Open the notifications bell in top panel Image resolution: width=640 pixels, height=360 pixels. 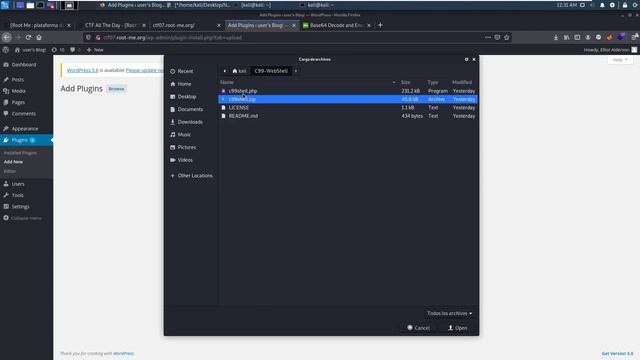point(602,5)
